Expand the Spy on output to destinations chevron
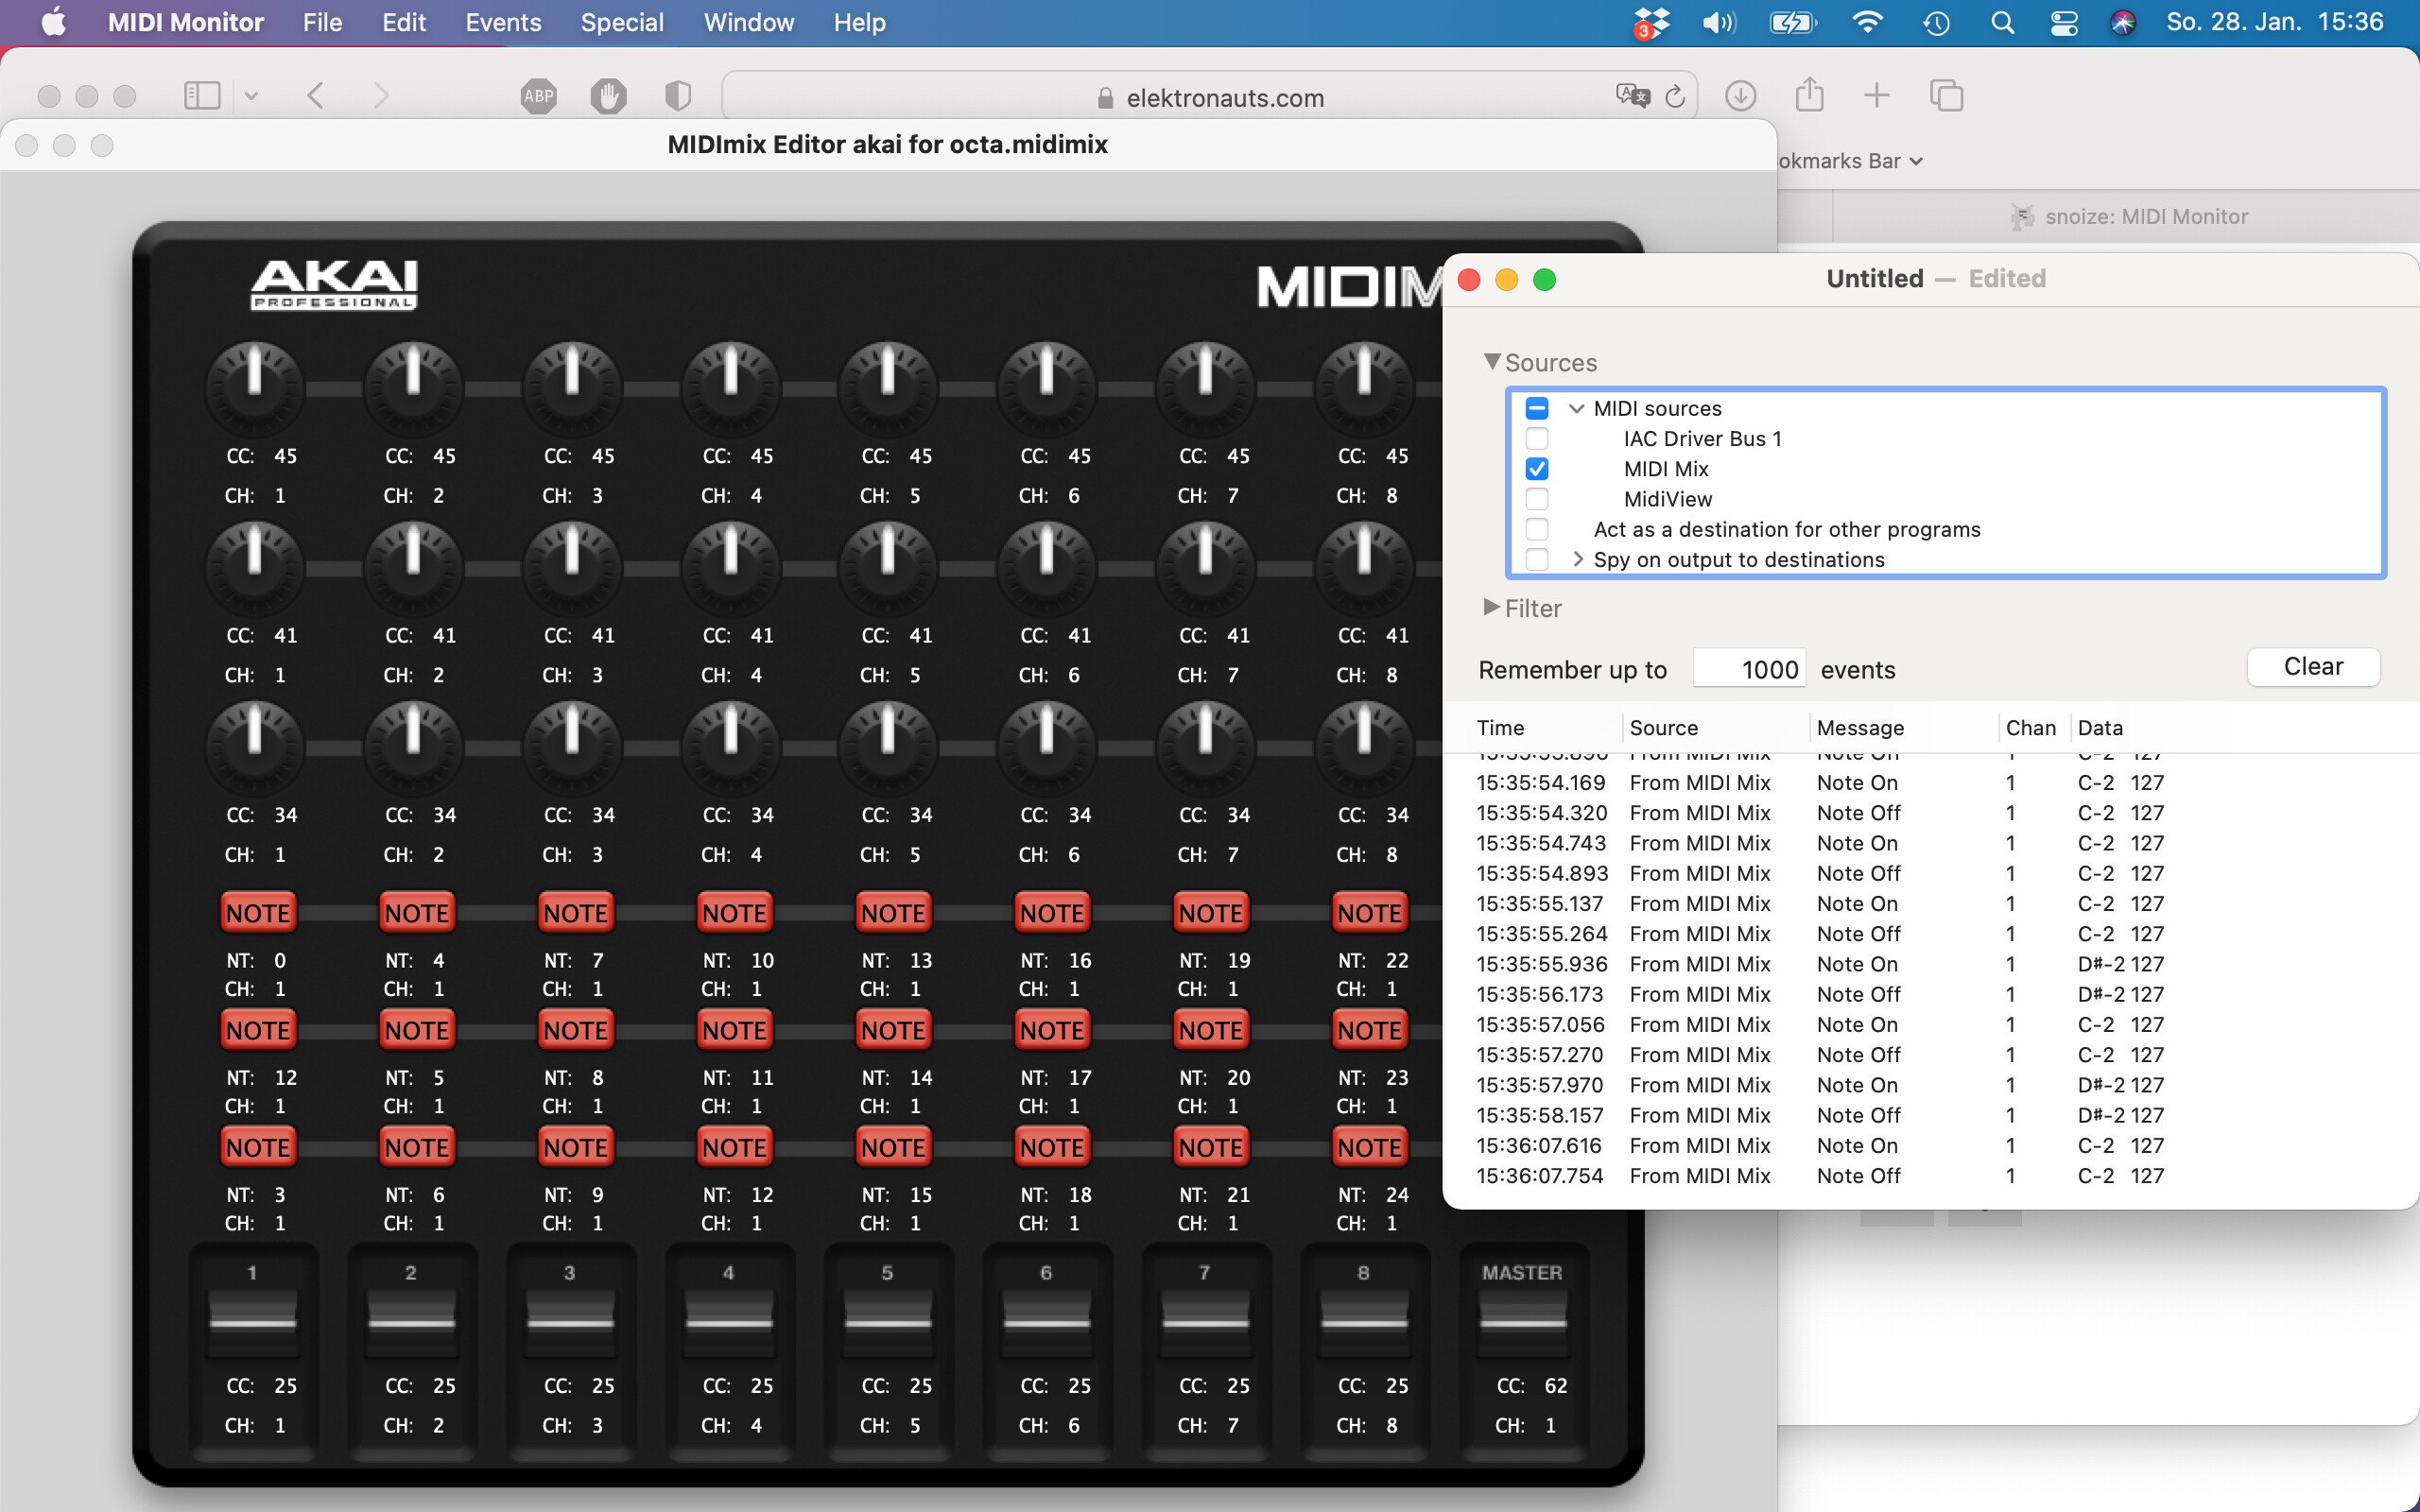Screen dimensions: 2420x1512 coord(1577,559)
